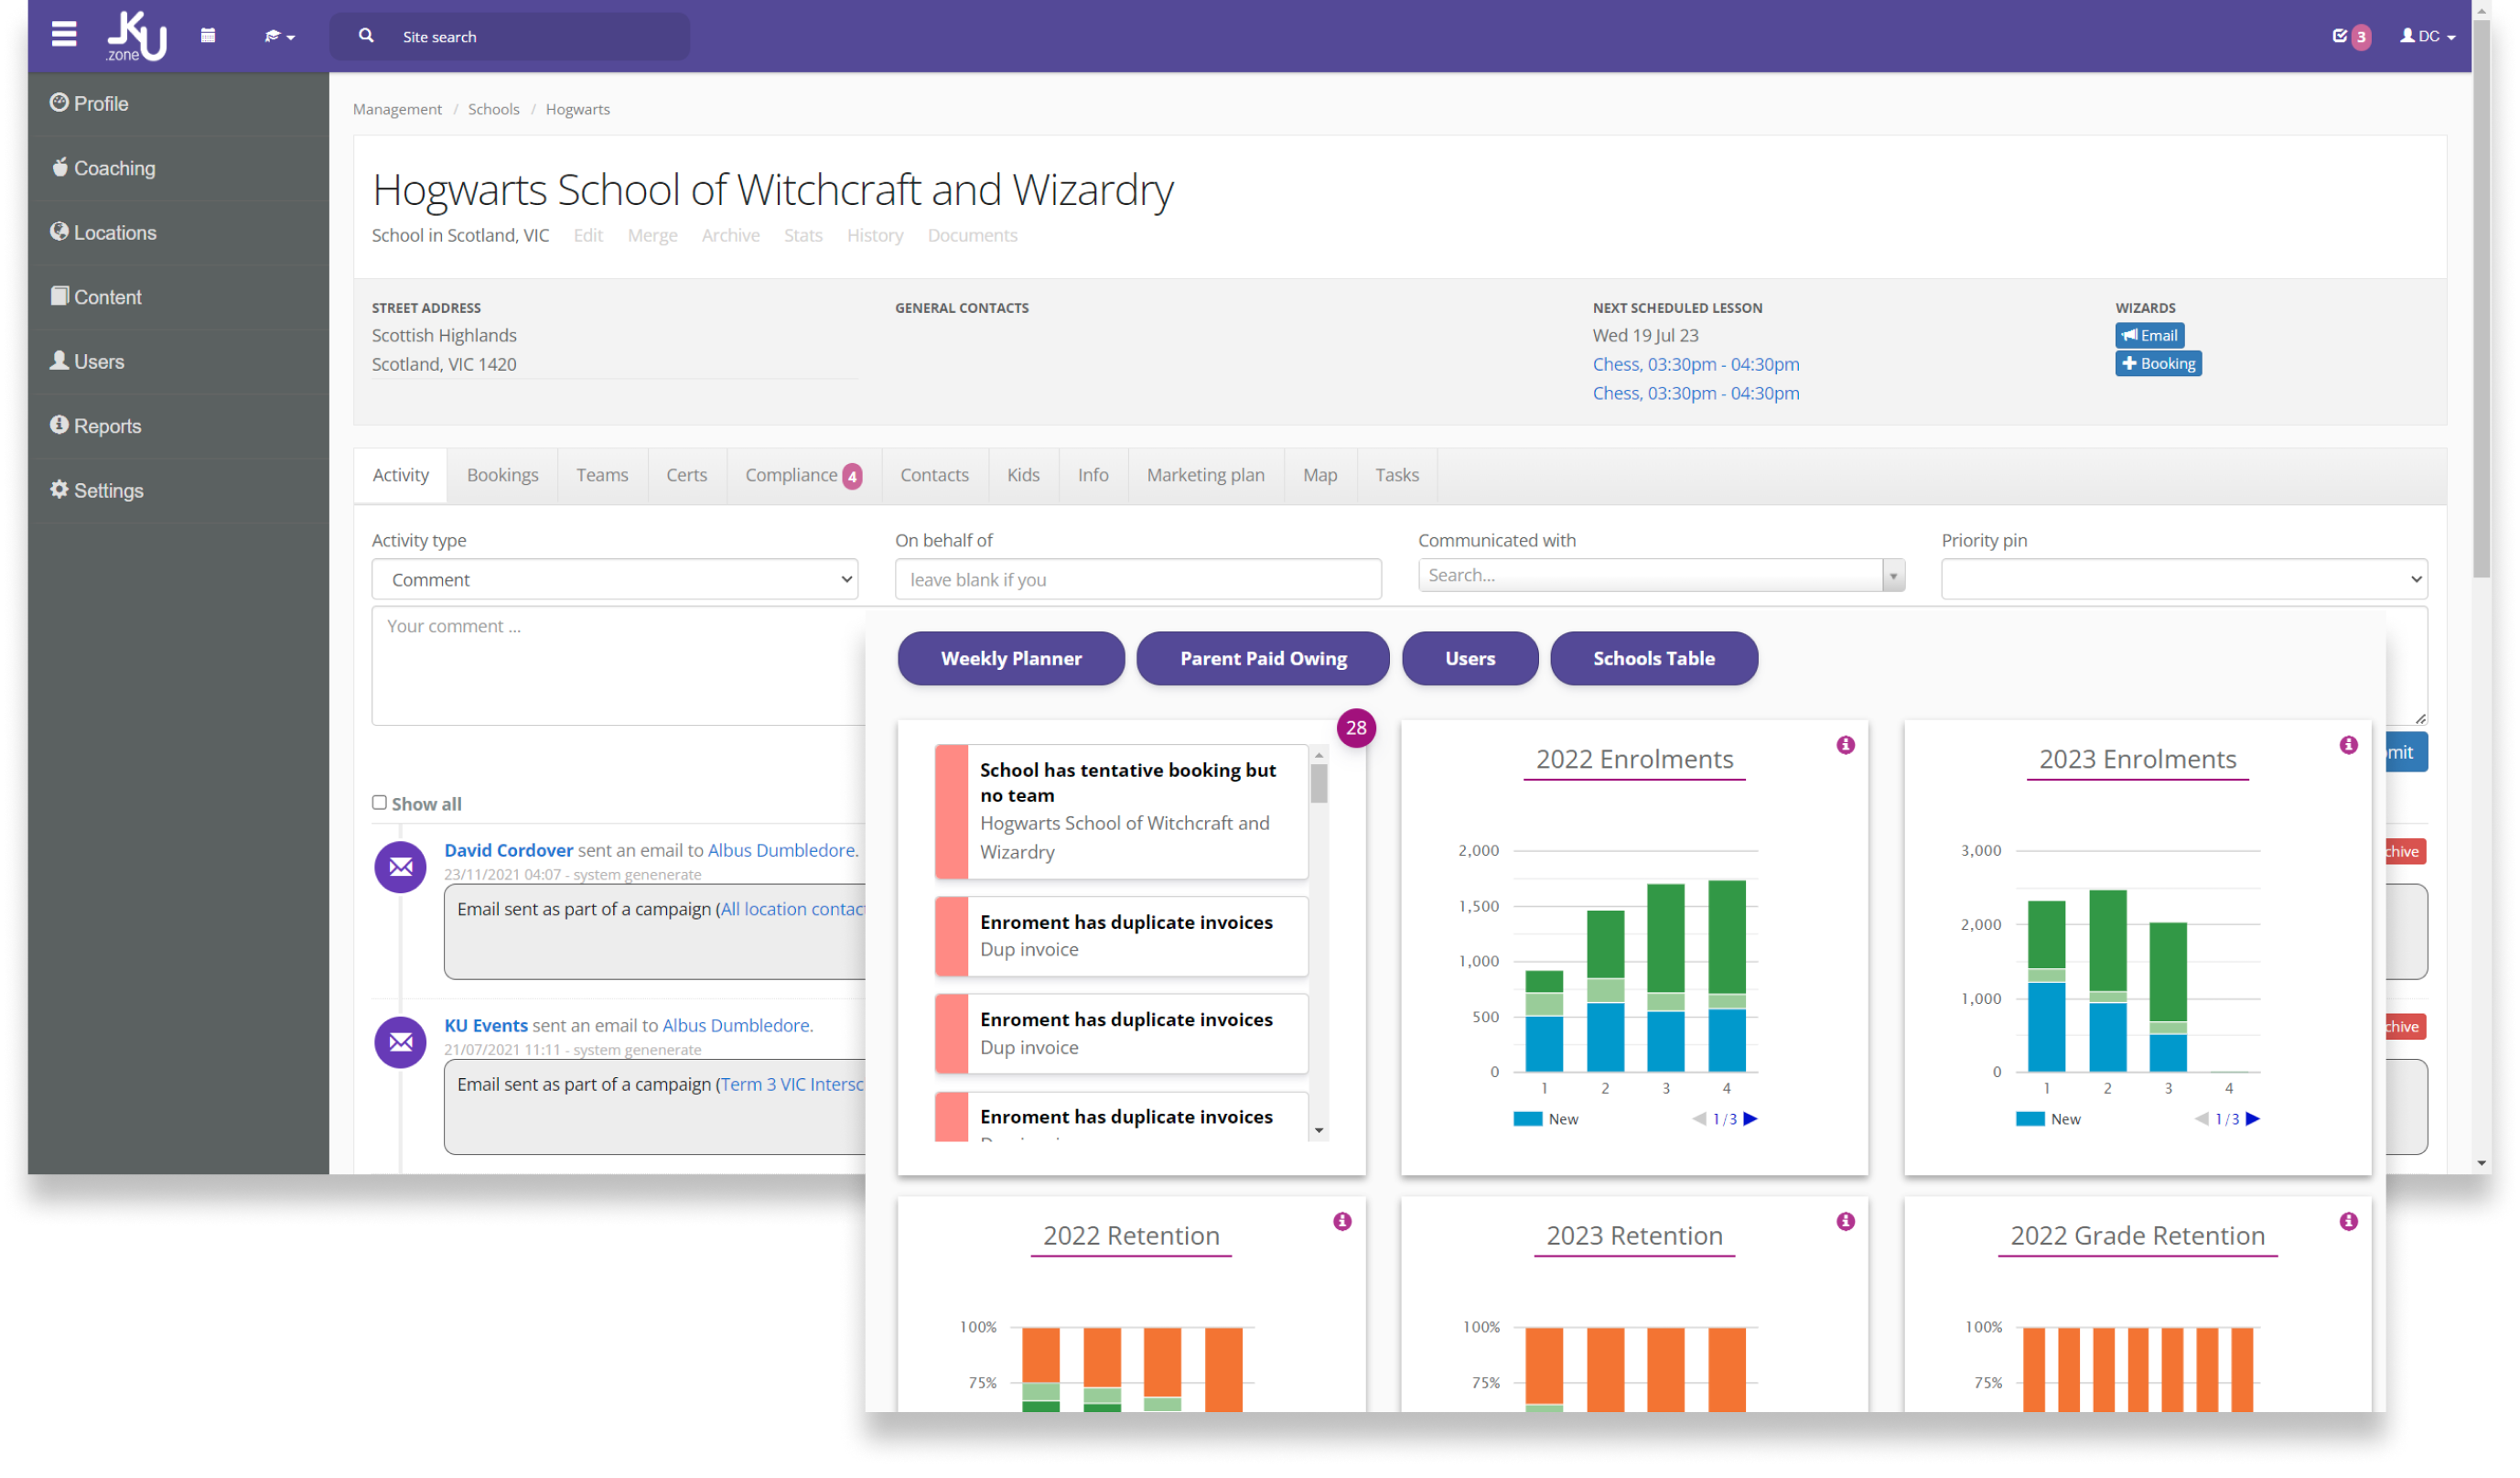The image size is (2520, 1478).
Task: Switch to the Bookings tab
Action: pos(502,475)
